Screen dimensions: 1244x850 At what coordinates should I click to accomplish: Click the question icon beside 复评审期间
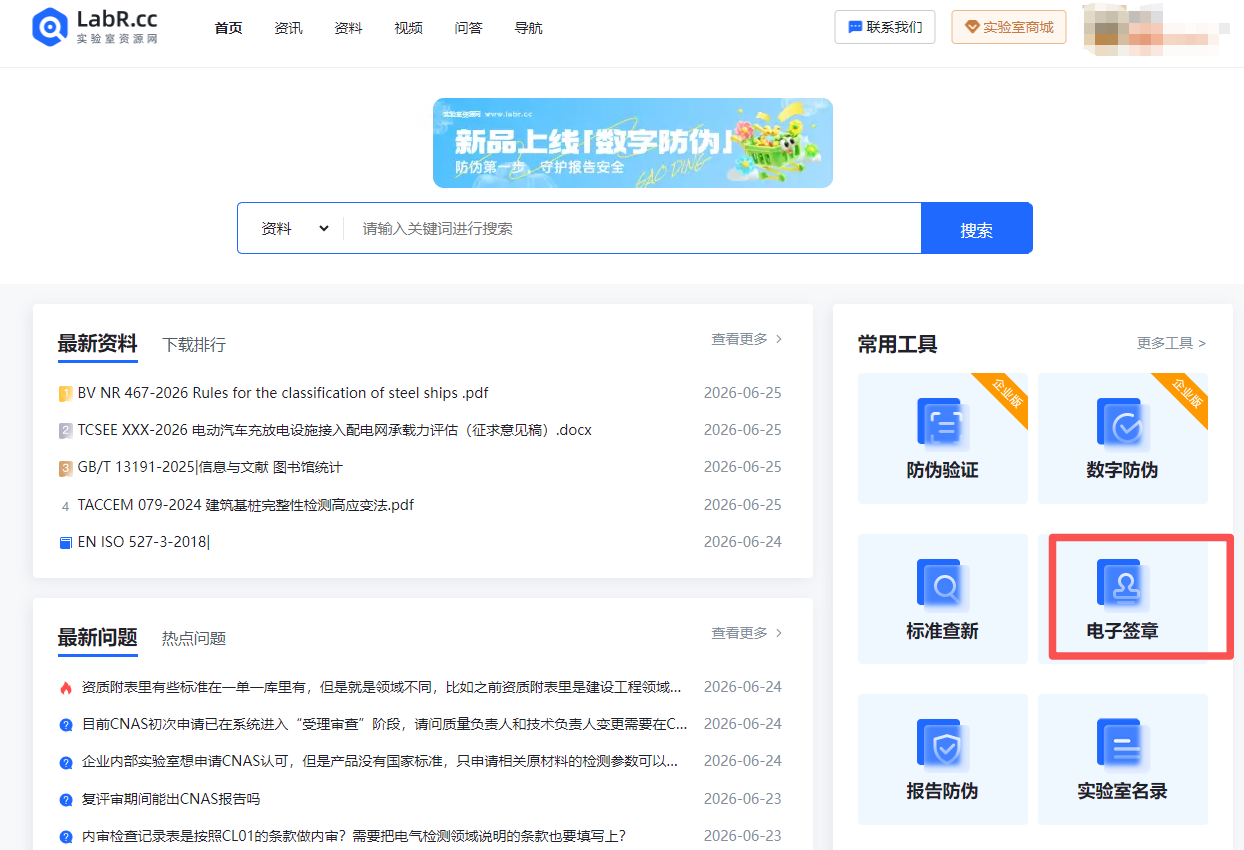(66, 800)
